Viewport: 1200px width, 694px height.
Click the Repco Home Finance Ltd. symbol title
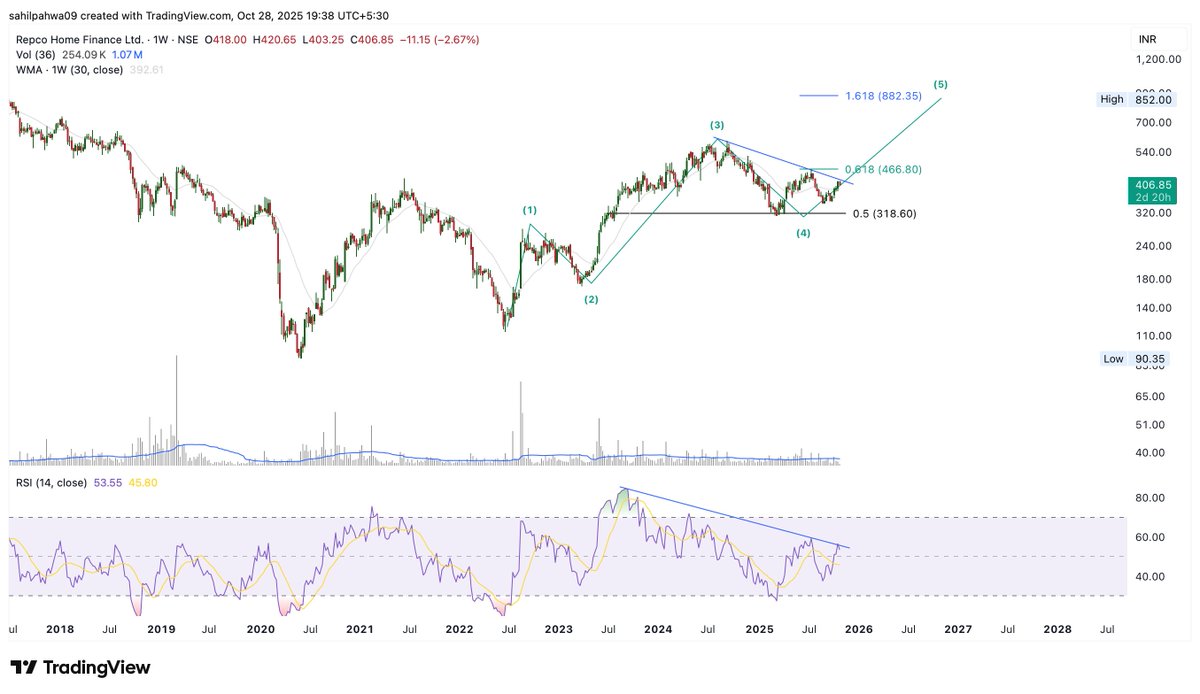coord(78,40)
